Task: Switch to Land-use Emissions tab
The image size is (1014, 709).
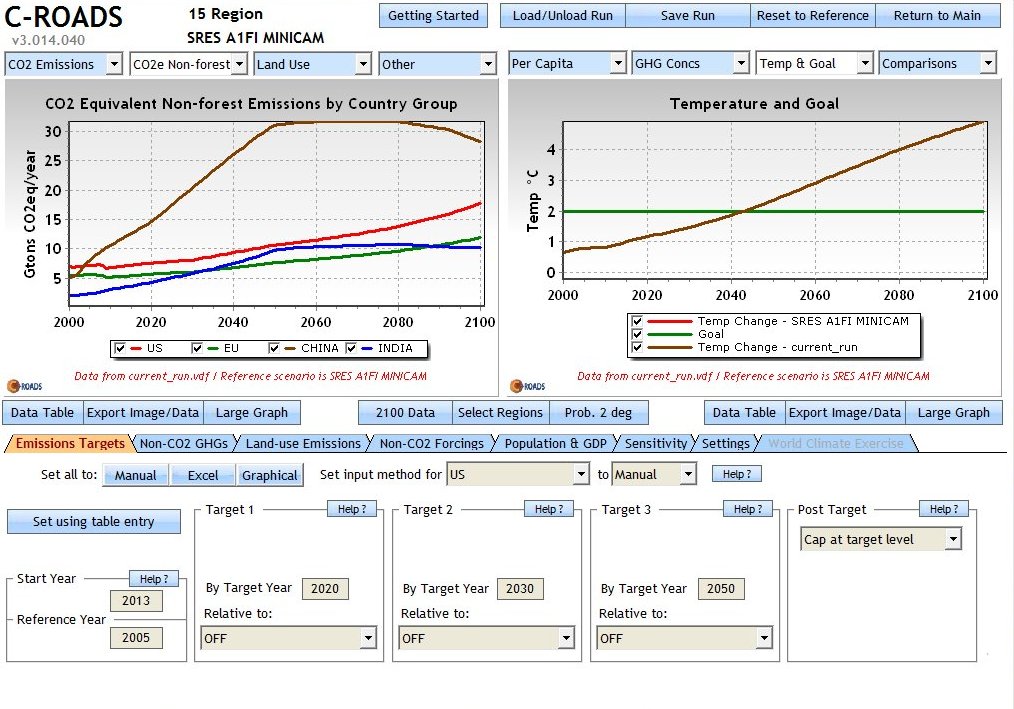Action: click(303, 443)
